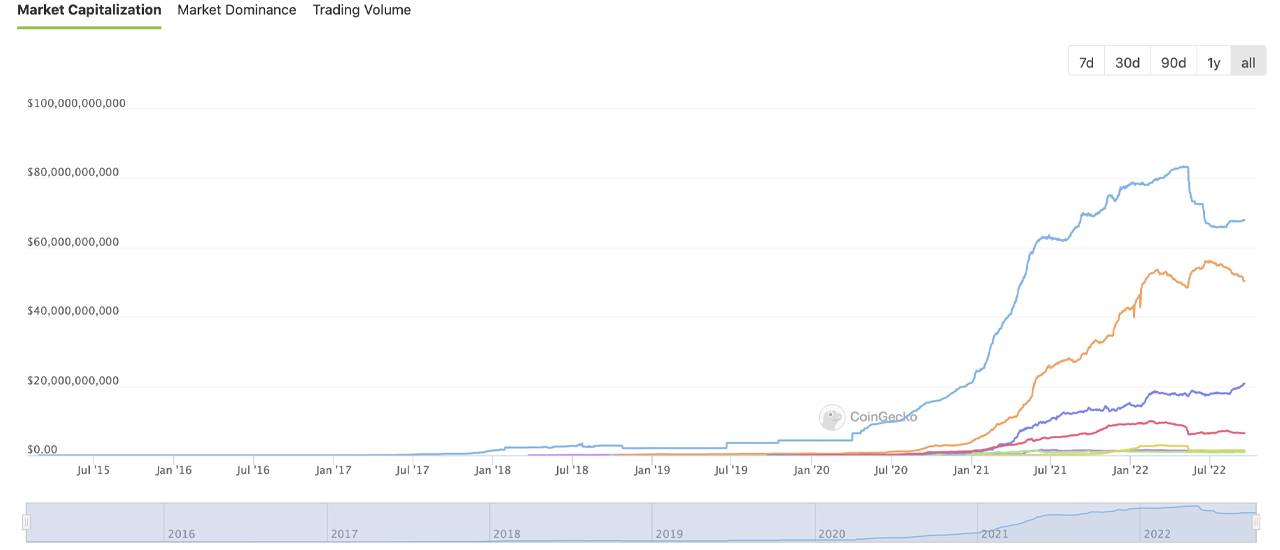This screenshot has width=1280, height=550.
Task: Select the Market Capitalization tab
Action: point(89,10)
